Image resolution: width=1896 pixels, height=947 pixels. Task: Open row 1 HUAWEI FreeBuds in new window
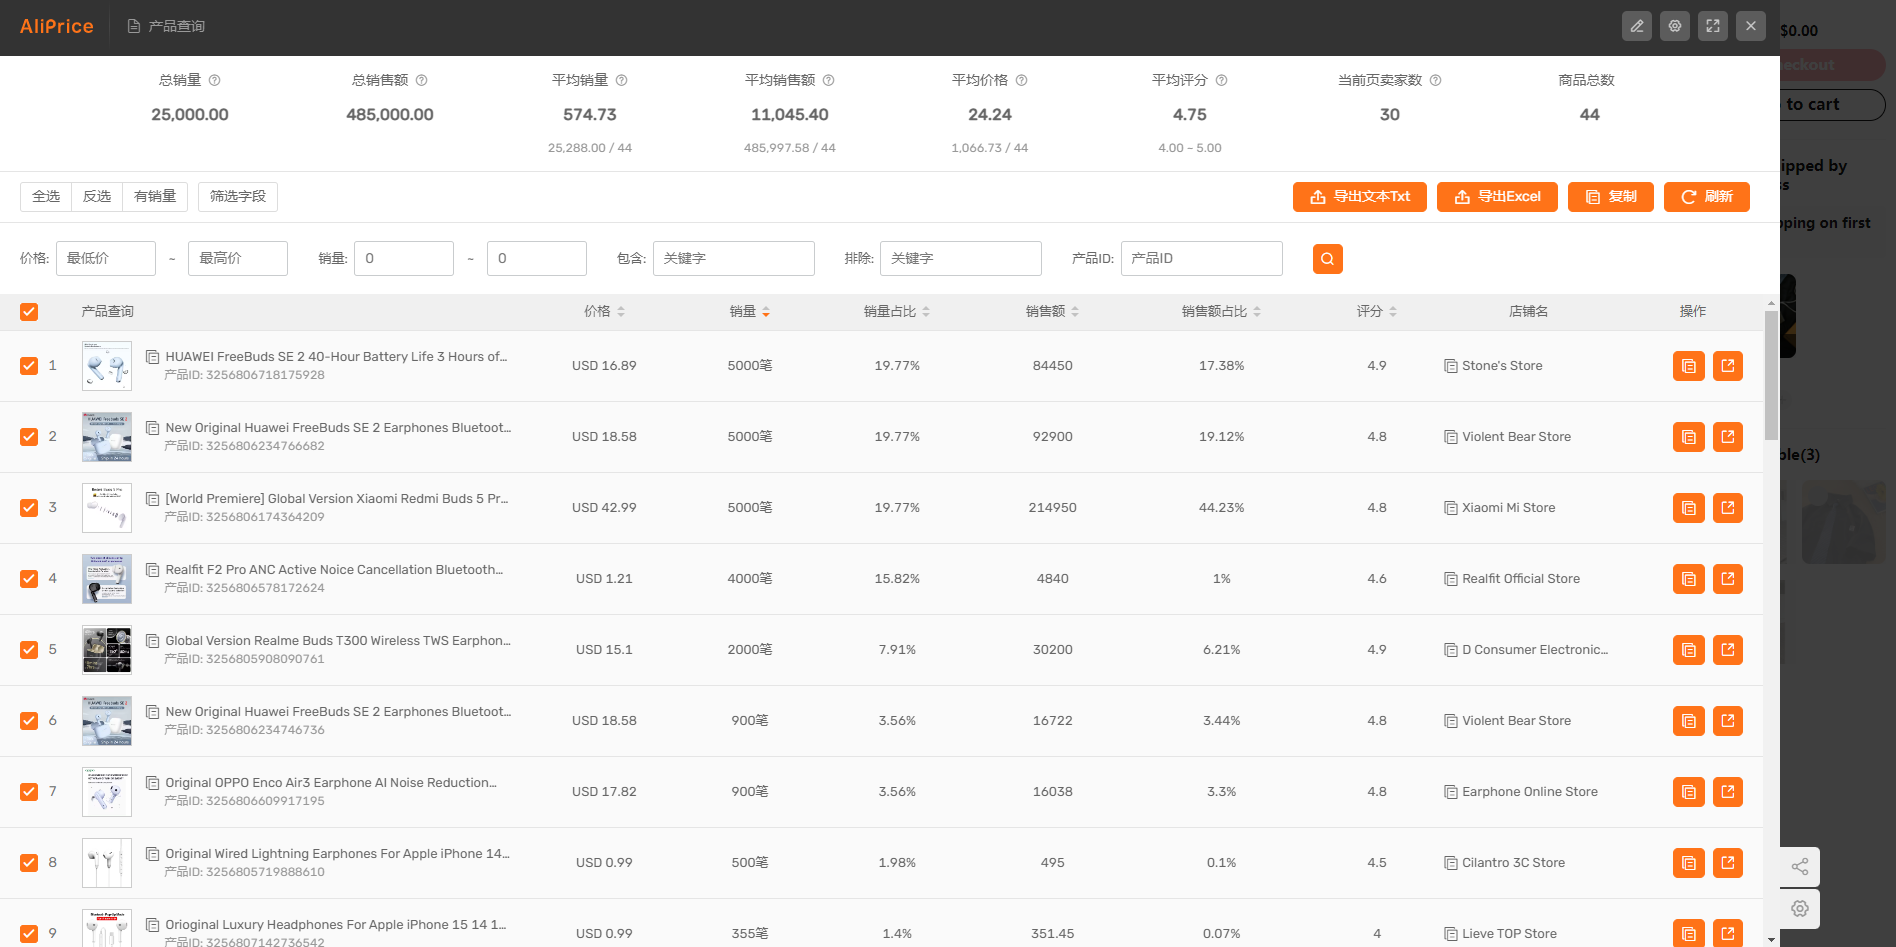click(1728, 366)
